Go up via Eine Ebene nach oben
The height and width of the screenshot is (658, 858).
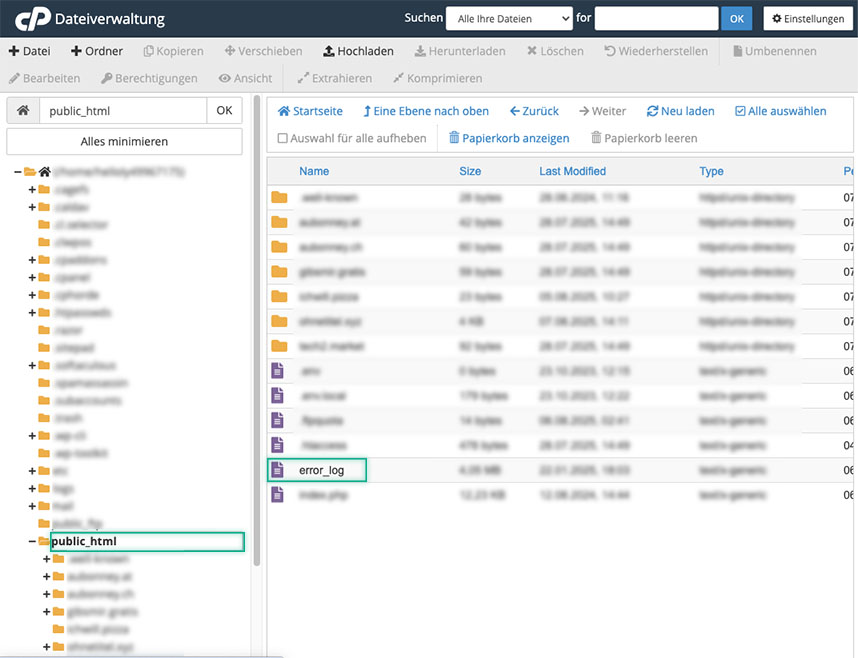pos(426,111)
